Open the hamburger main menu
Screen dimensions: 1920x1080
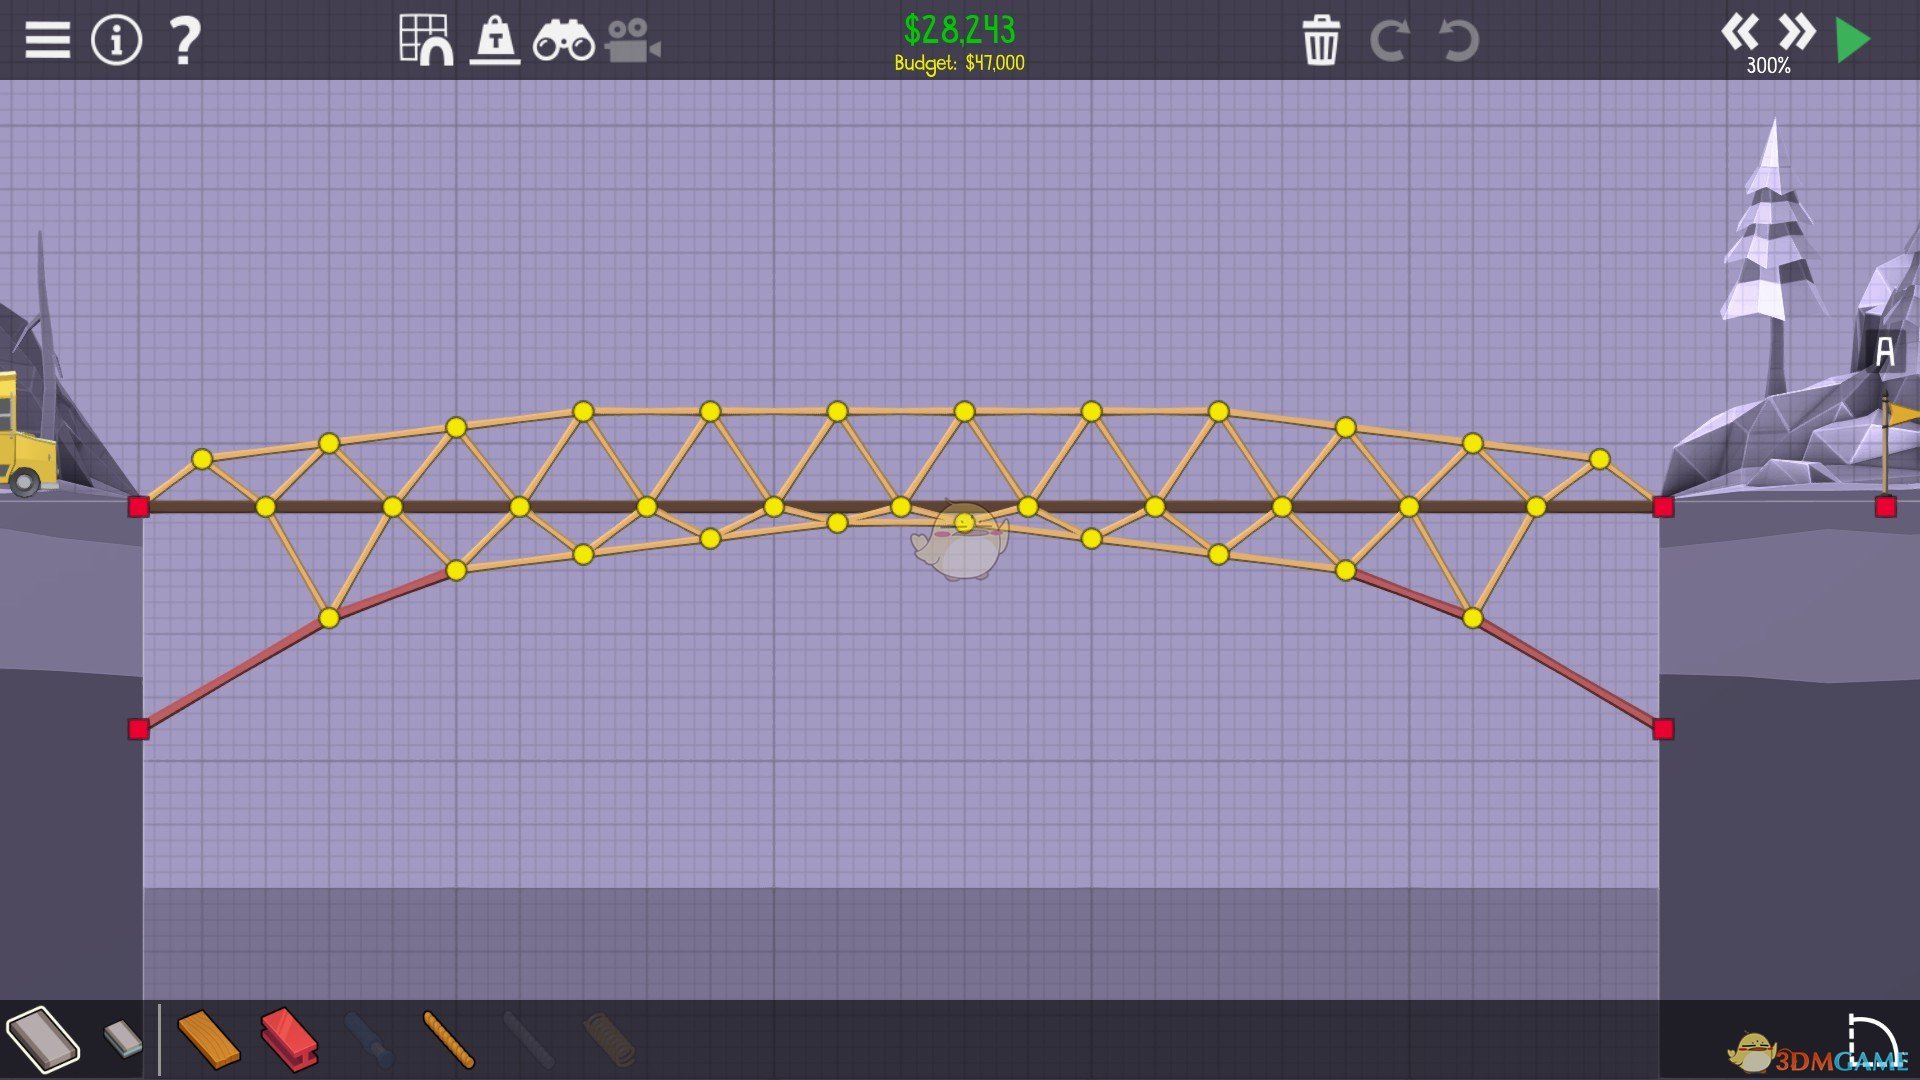click(47, 41)
